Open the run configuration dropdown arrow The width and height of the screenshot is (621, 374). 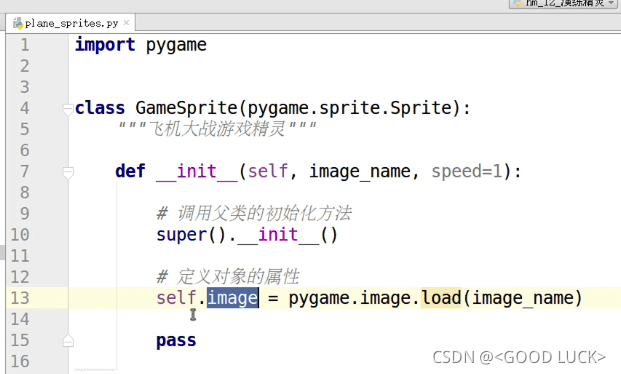[x=611, y=3]
